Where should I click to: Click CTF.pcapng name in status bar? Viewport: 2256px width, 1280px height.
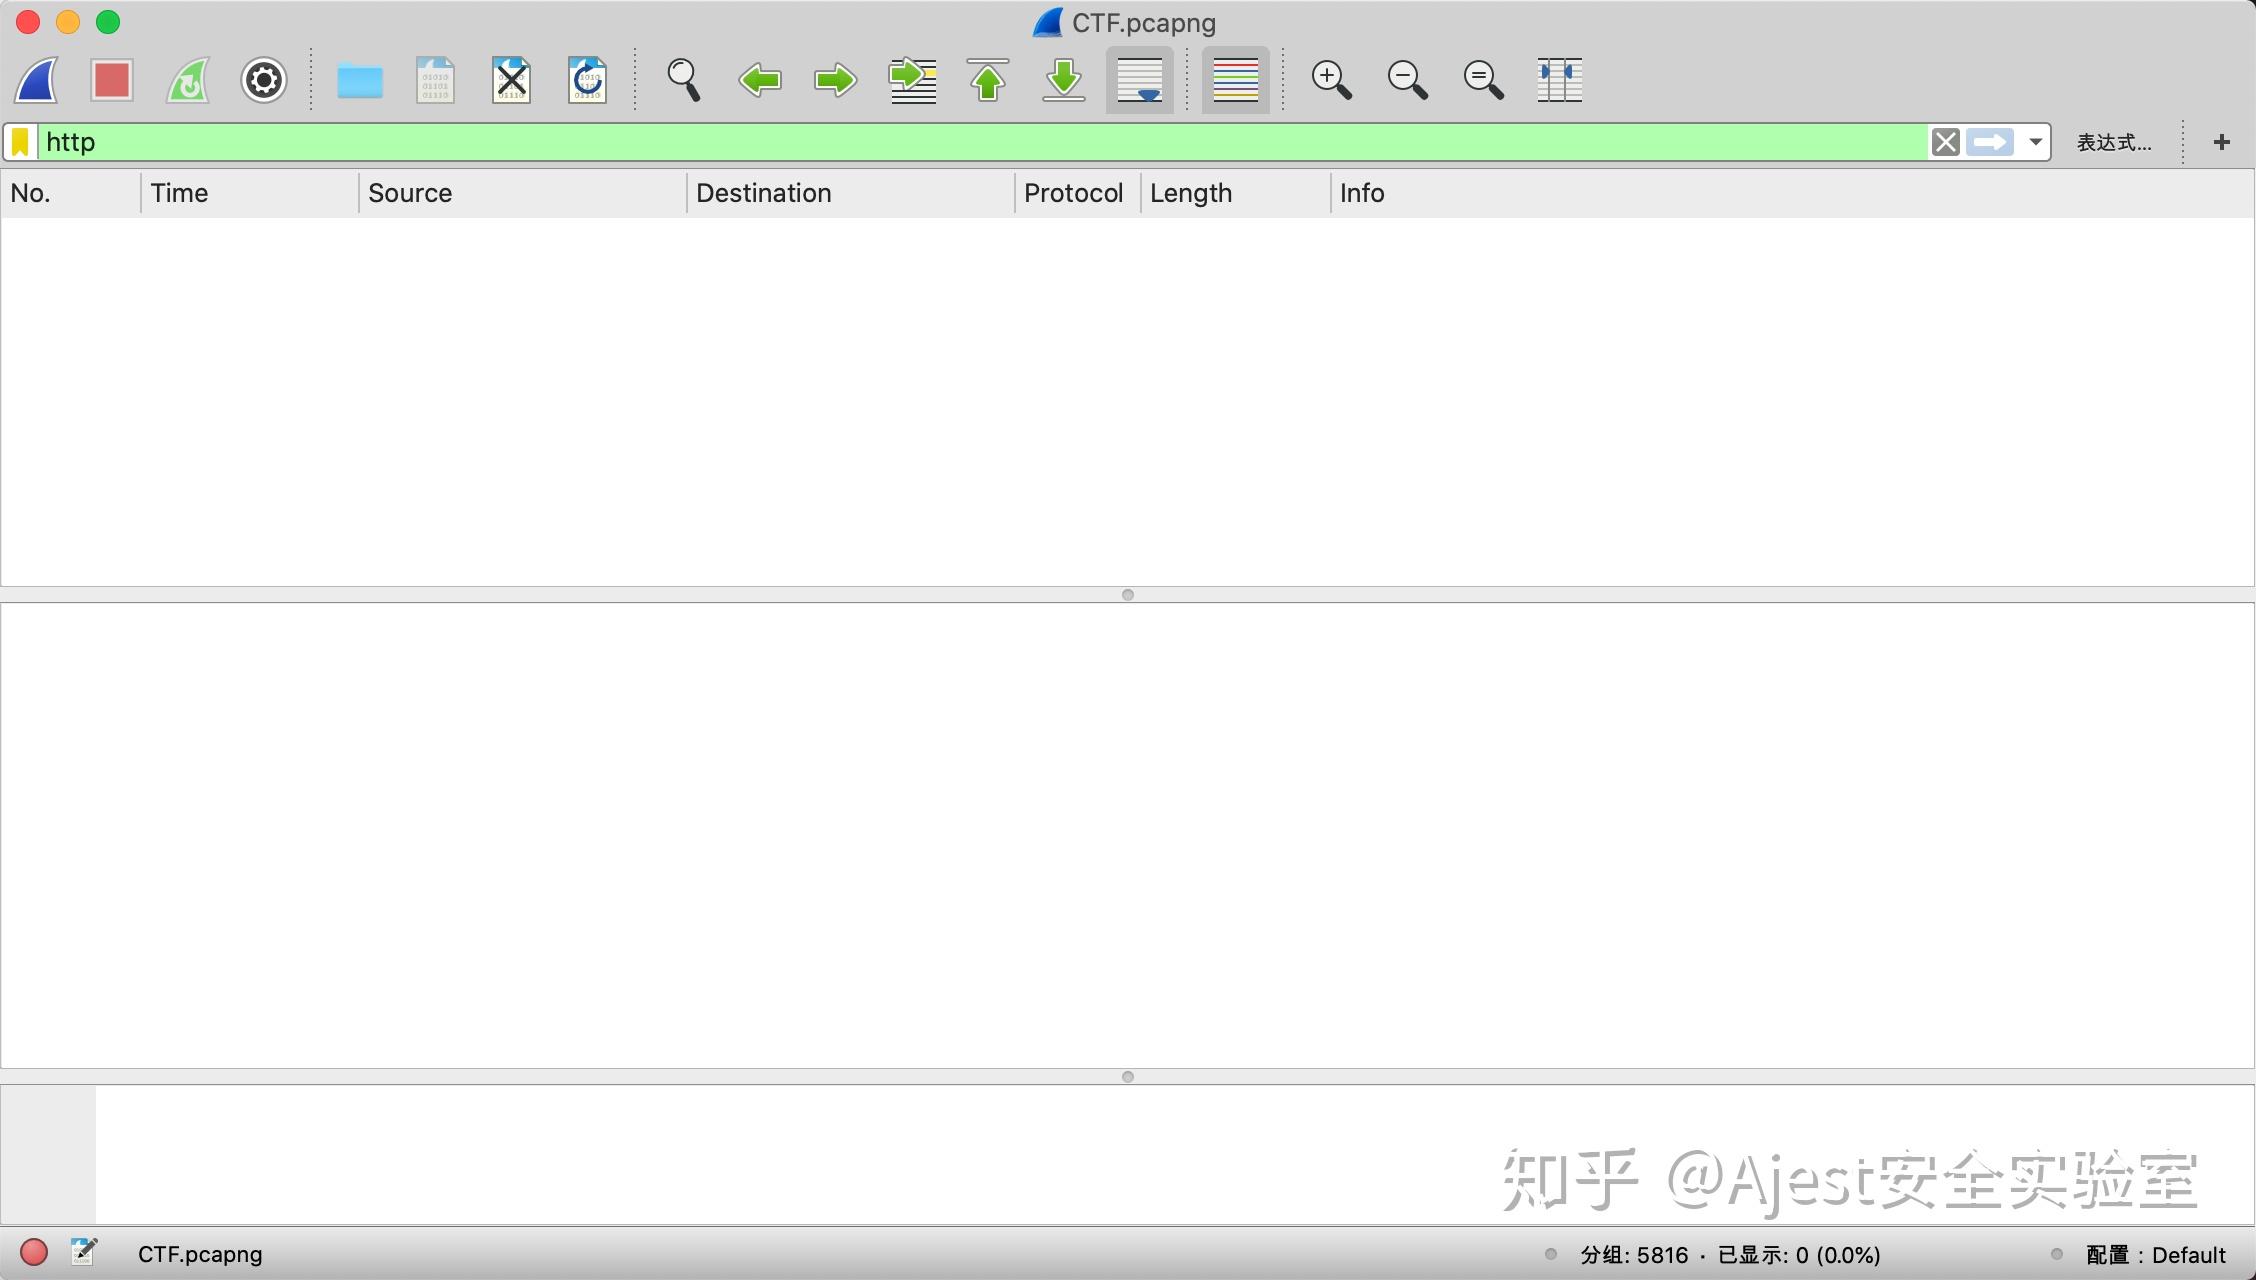pyautogui.click(x=200, y=1254)
